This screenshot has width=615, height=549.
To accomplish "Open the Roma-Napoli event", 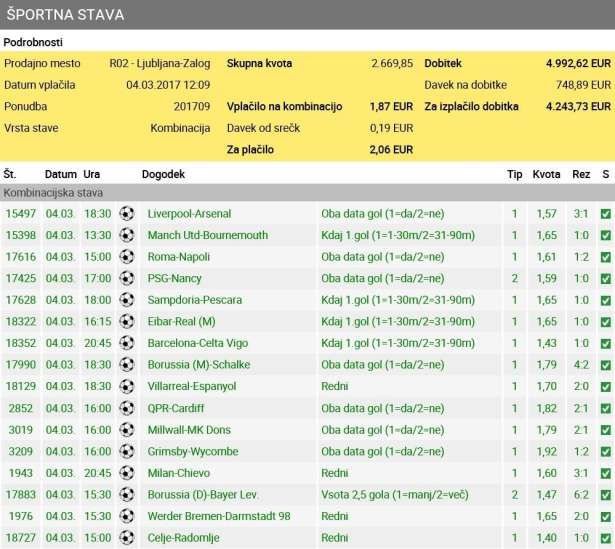I will (x=178, y=256).
